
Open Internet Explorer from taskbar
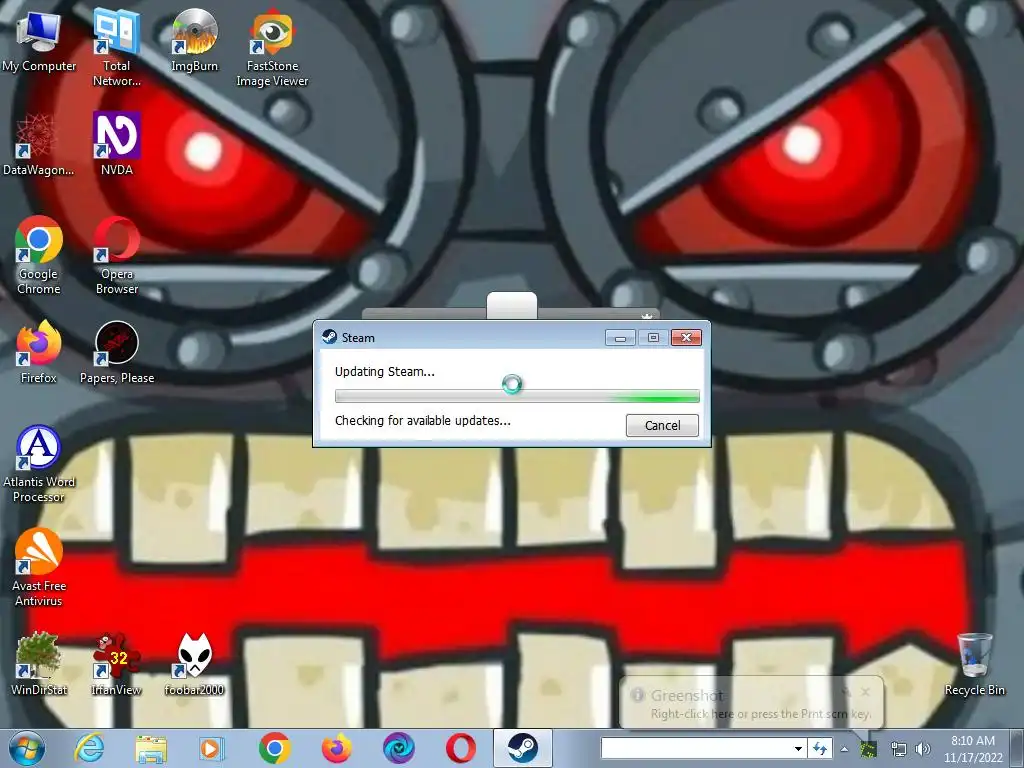[89, 748]
